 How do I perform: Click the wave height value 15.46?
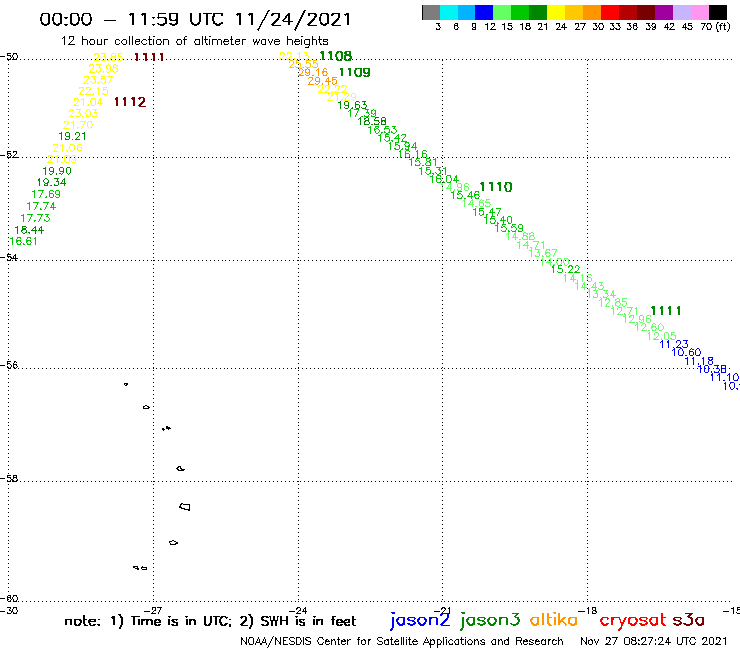[465, 195]
